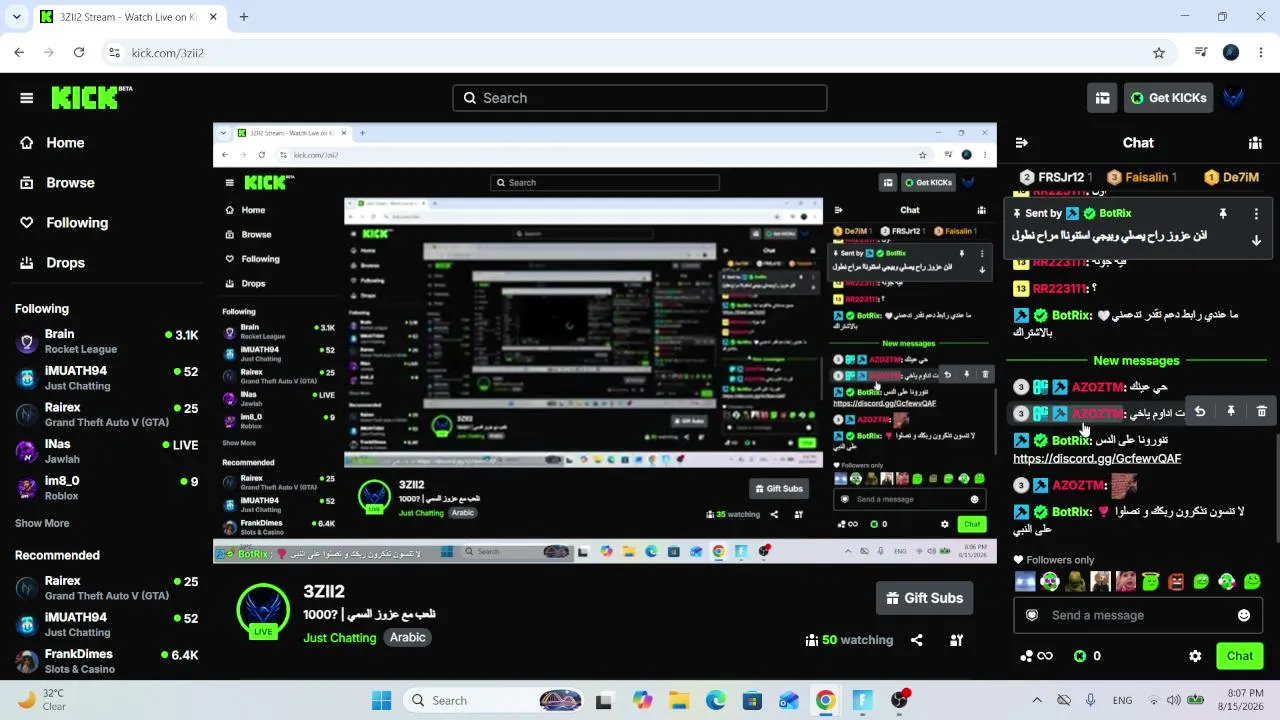The image size is (1280, 720).
Task: Open FrankDimes Slots & Casino channel
Action: [107, 661]
